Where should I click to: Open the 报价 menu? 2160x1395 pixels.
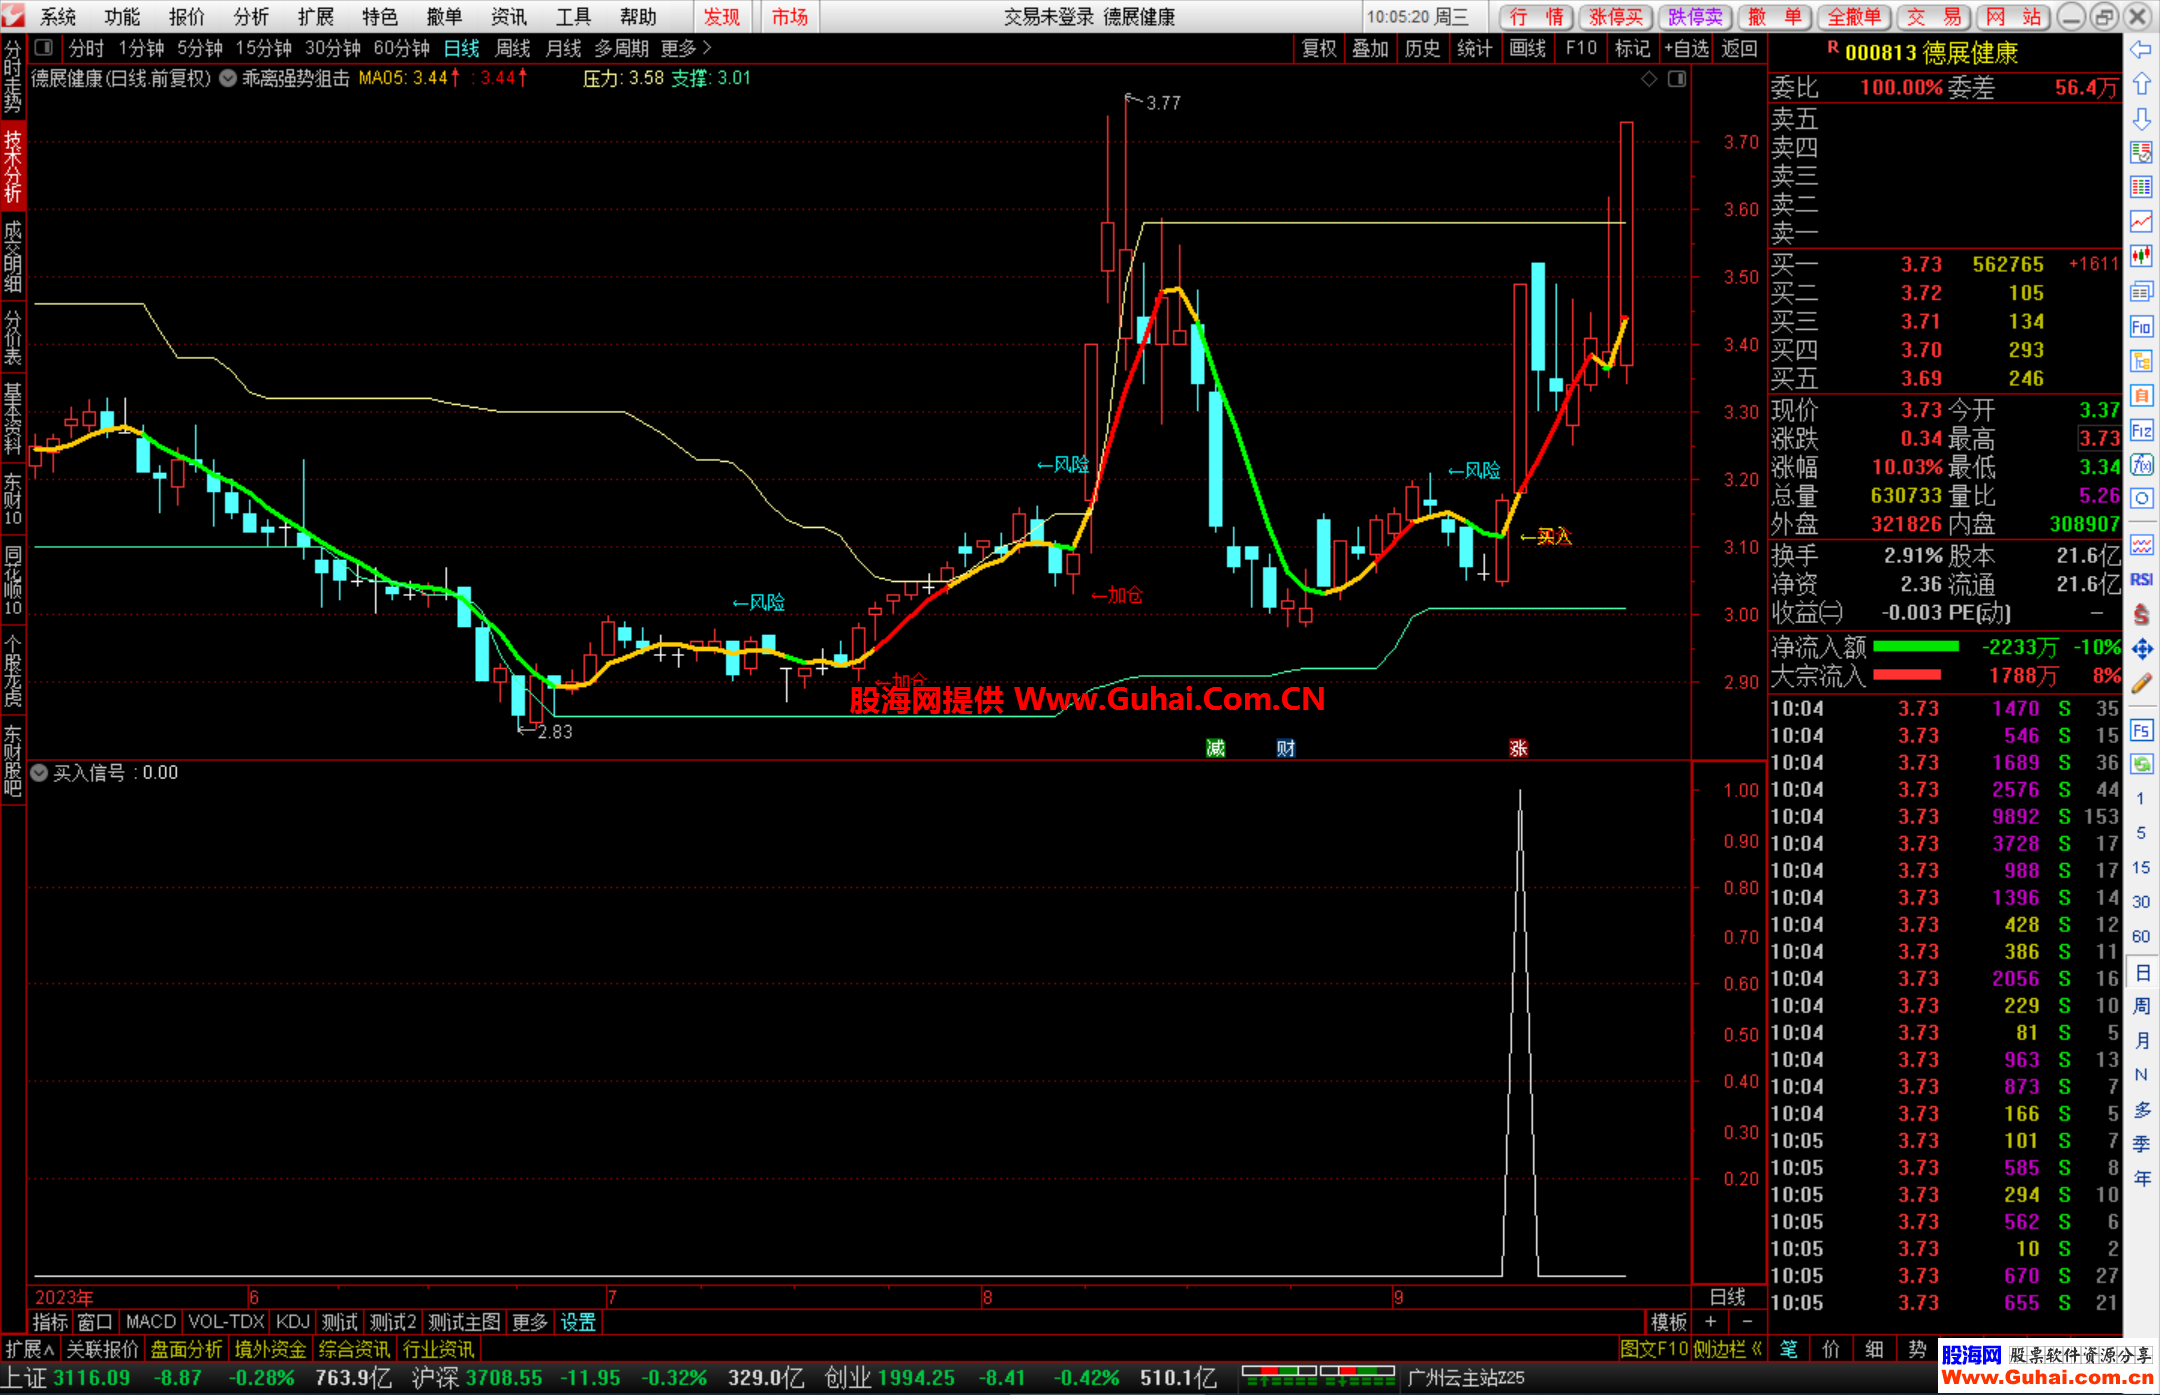point(187,17)
